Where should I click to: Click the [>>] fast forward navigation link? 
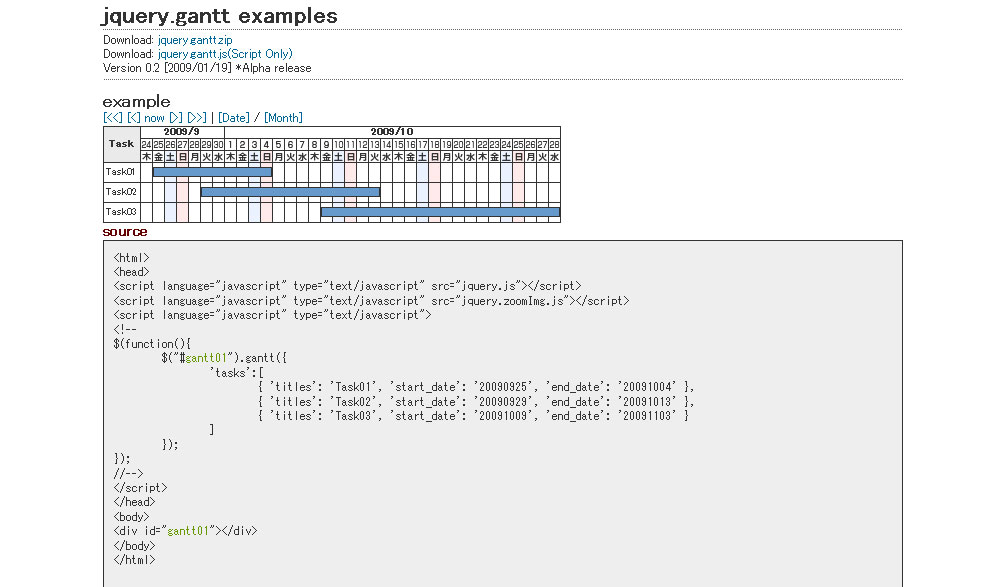tap(196, 118)
